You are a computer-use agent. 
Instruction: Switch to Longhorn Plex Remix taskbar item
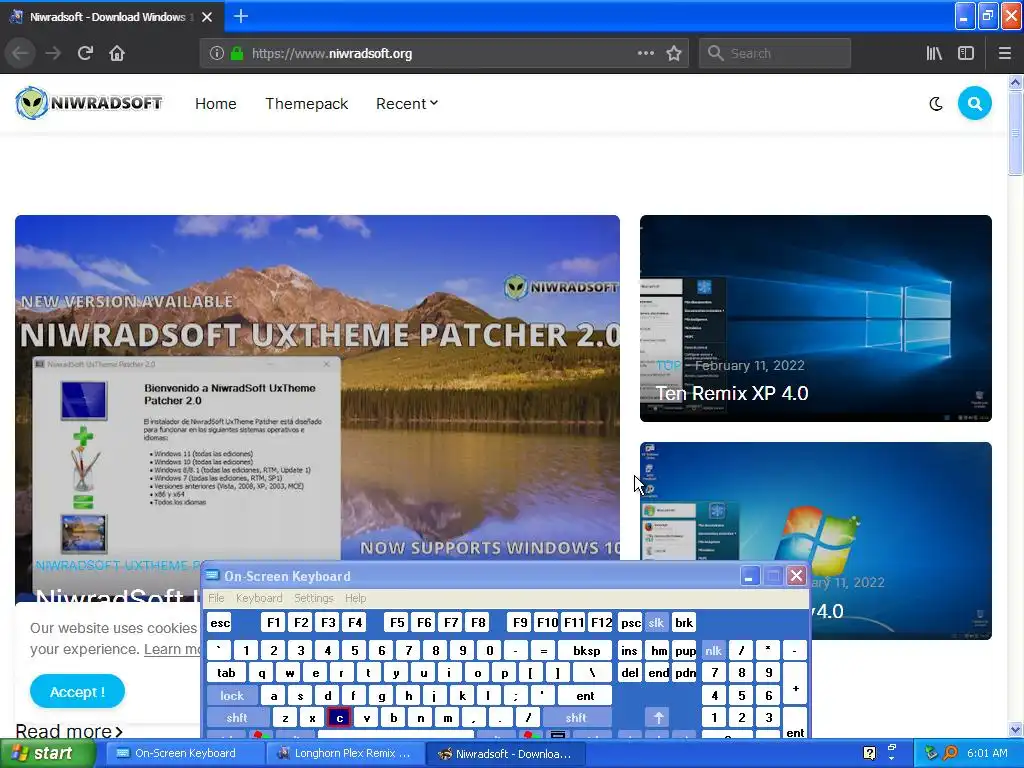pos(346,753)
